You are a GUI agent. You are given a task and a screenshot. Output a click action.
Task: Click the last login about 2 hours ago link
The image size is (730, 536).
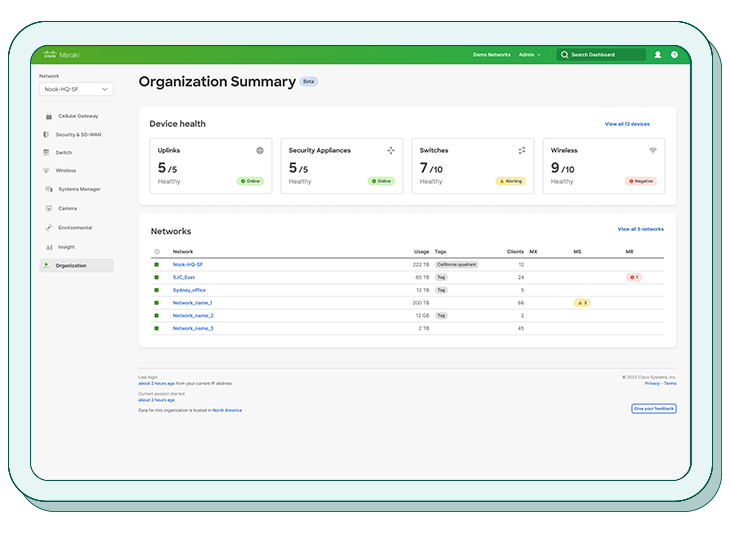[156, 383]
